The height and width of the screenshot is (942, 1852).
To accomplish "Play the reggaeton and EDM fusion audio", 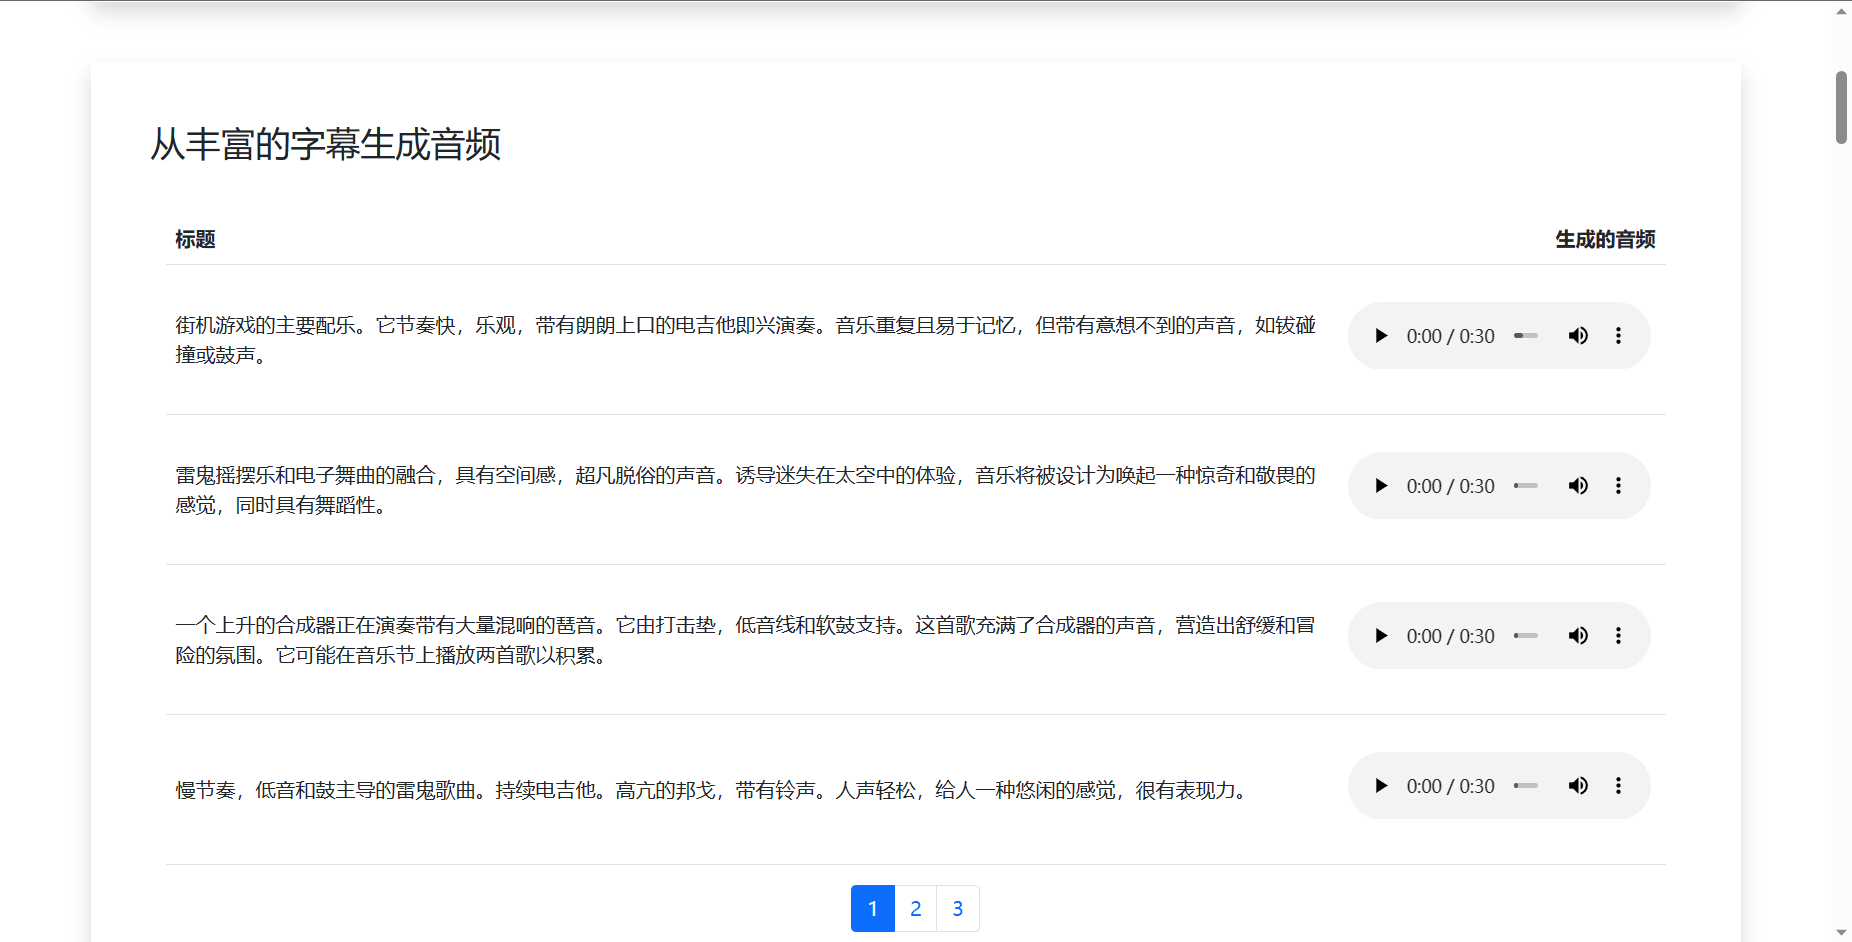I will pos(1381,486).
